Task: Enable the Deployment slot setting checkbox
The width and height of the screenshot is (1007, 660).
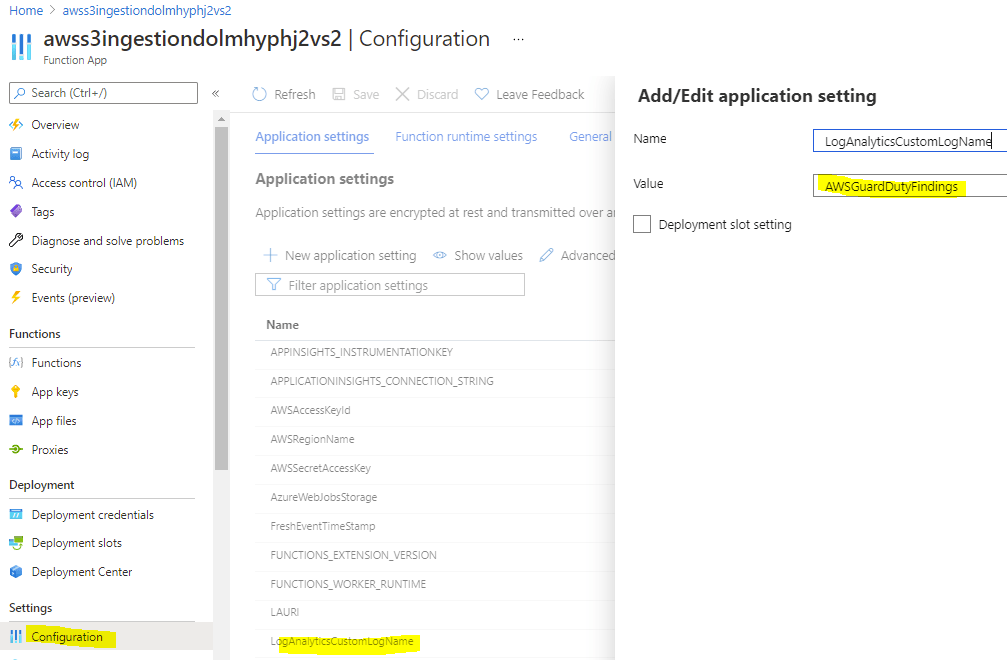Action: tap(642, 225)
